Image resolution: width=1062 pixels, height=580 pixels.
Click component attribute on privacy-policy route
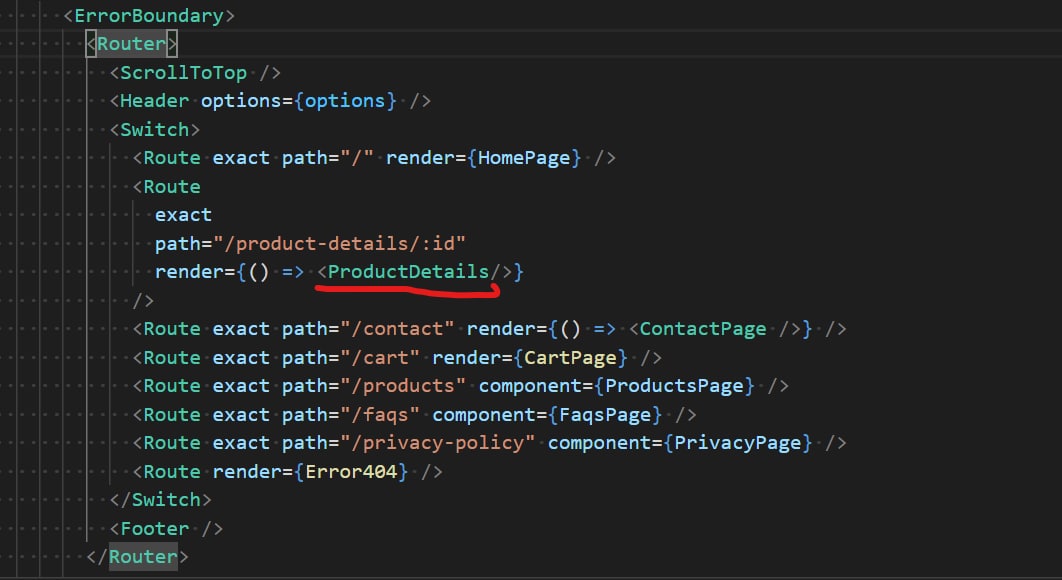coord(599,442)
